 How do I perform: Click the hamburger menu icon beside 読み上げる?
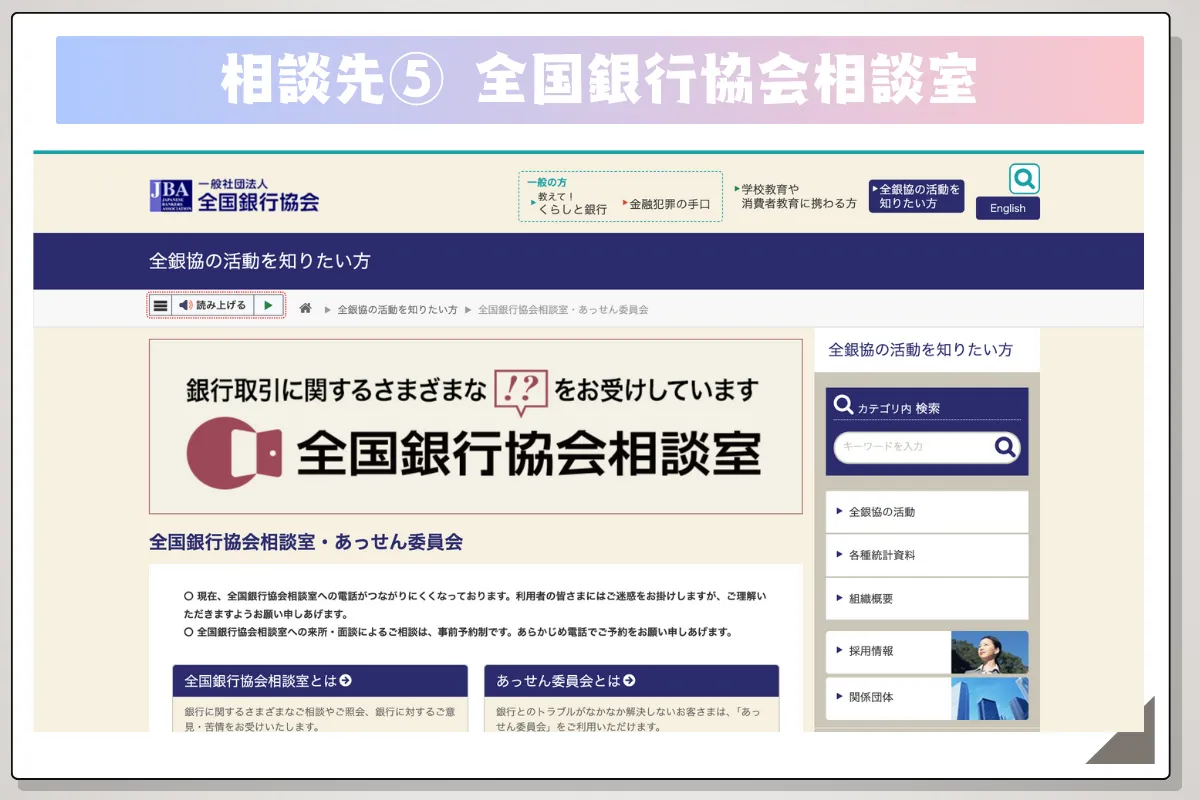coord(160,304)
